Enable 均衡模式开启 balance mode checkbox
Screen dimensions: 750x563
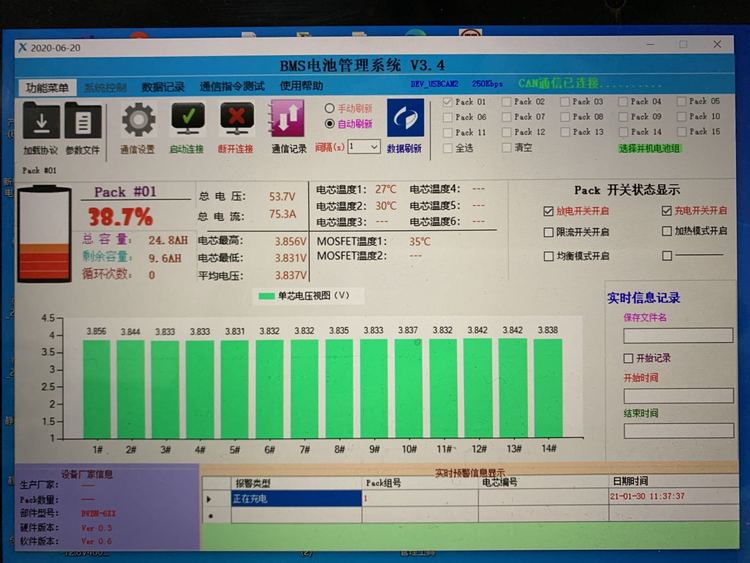549,256
